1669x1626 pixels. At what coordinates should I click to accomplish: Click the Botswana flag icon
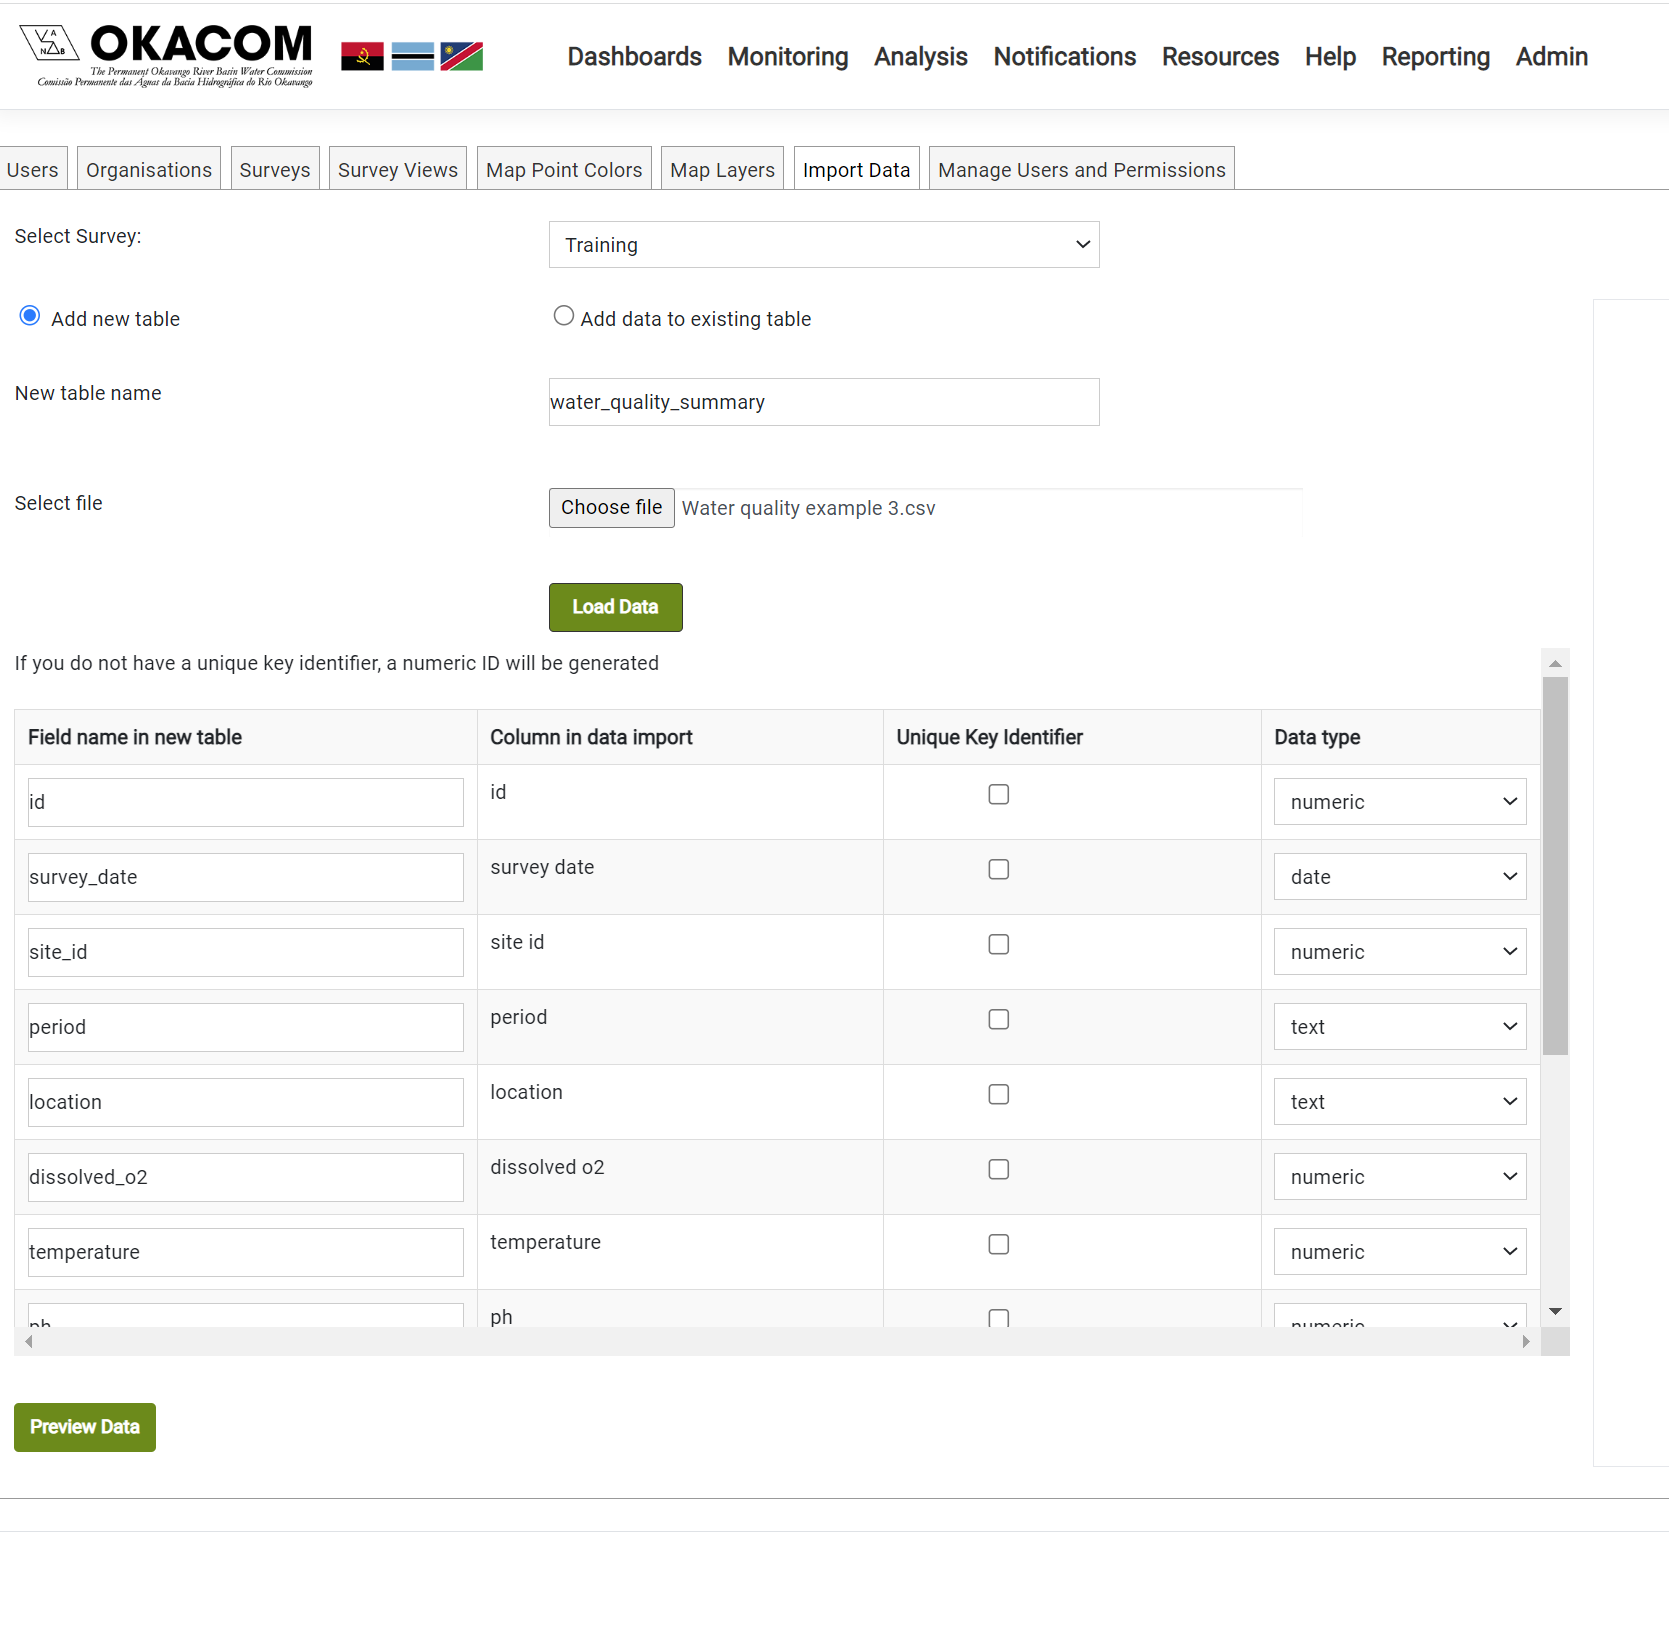pyautogui.click(x=412, y=56)
